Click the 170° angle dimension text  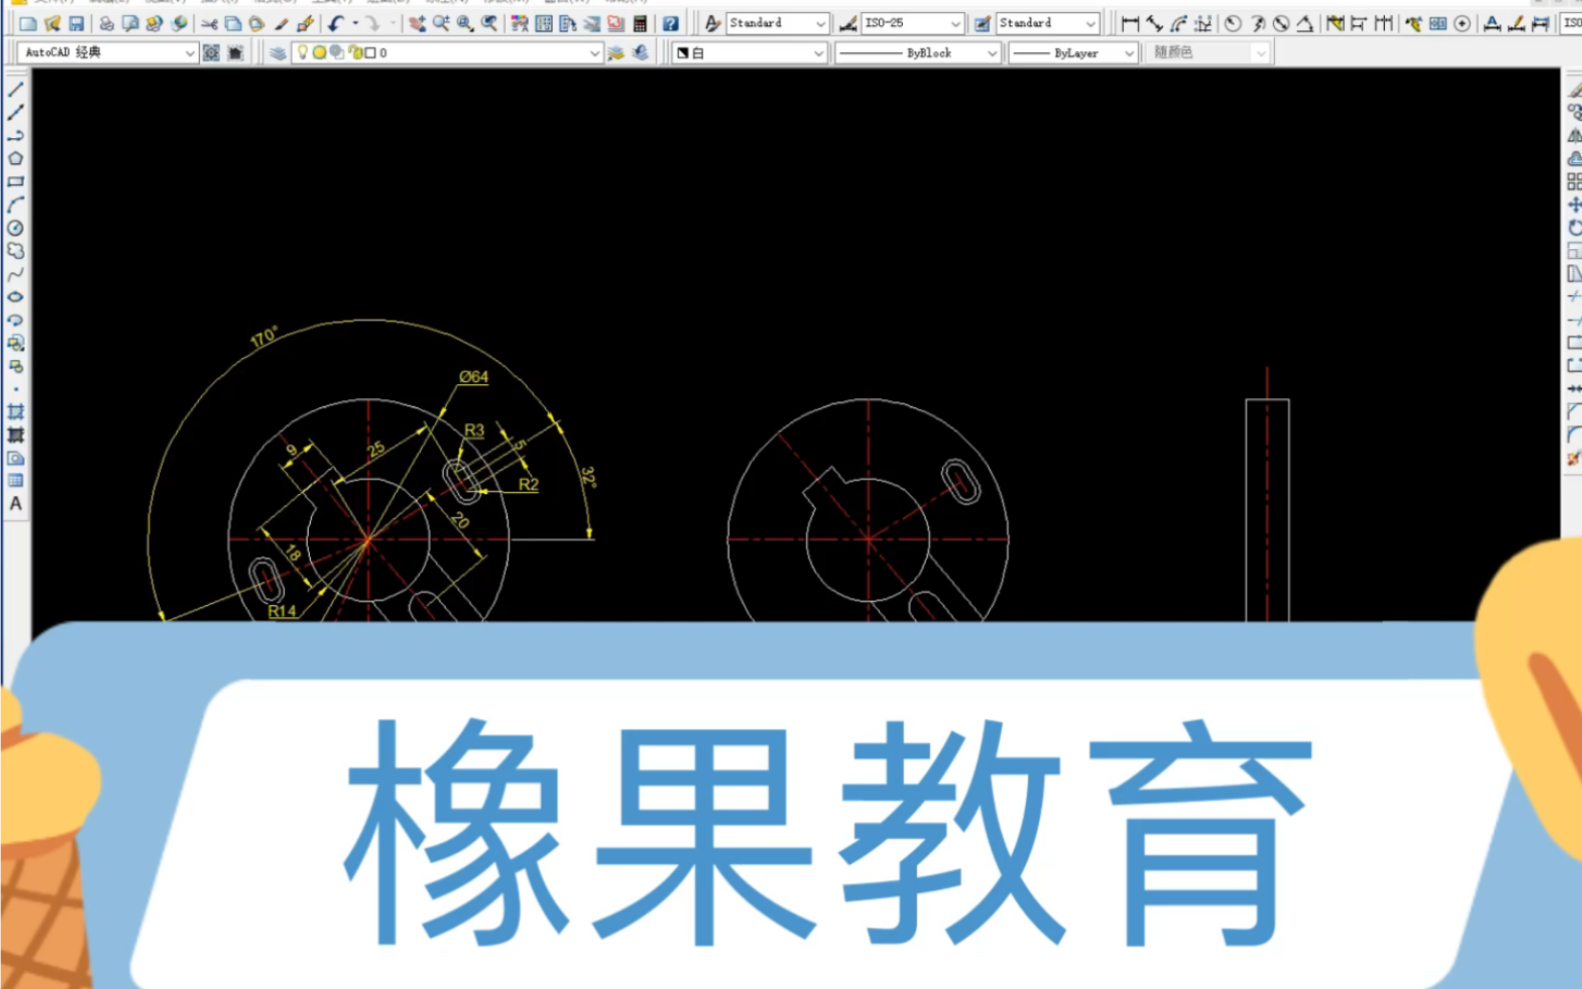(264, 337)
